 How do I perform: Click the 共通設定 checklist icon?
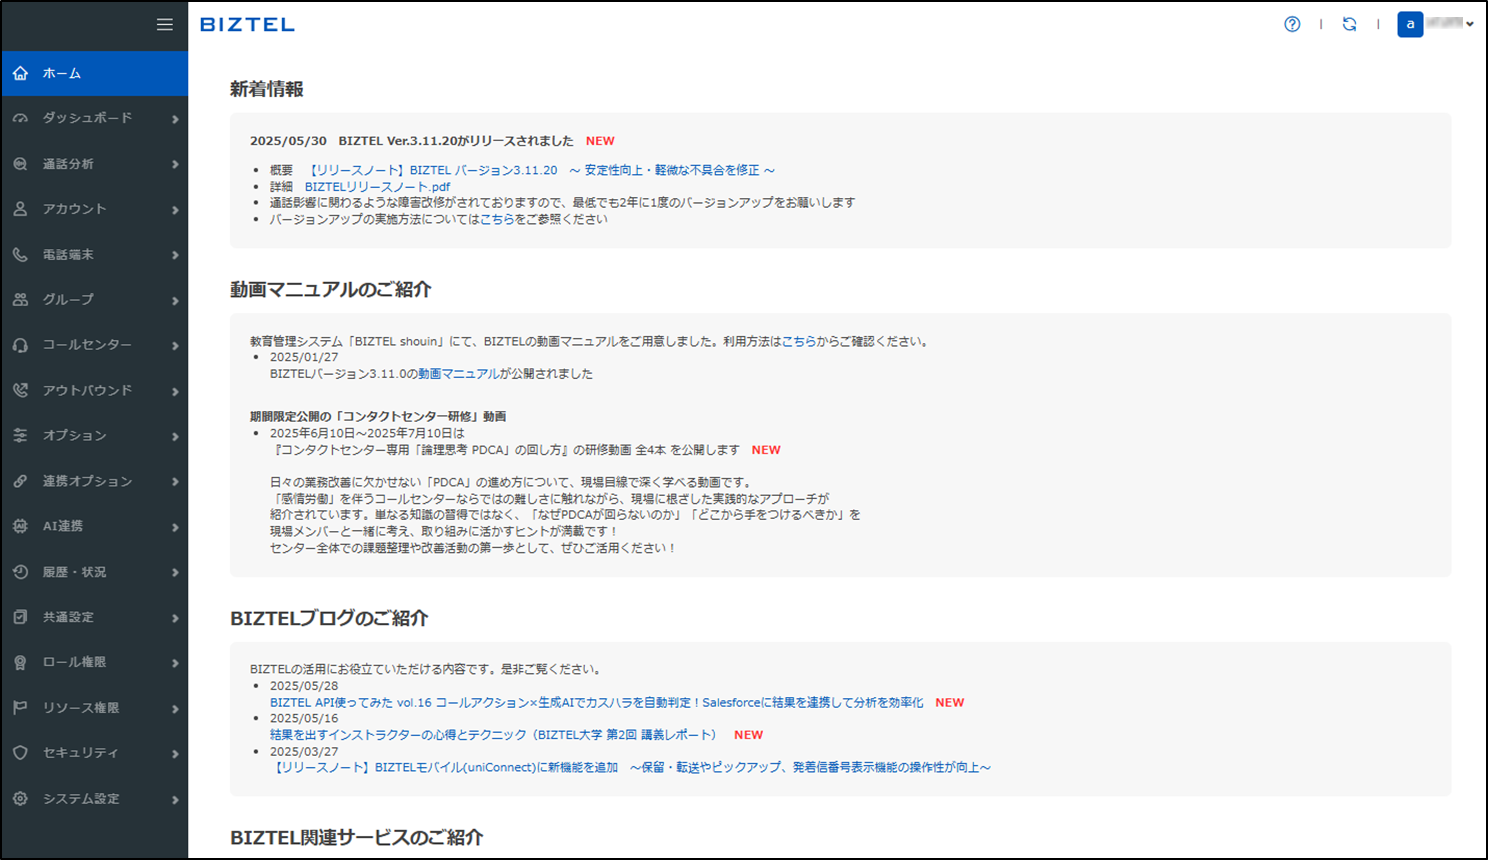pyautogui.click(x=20, y=617)
